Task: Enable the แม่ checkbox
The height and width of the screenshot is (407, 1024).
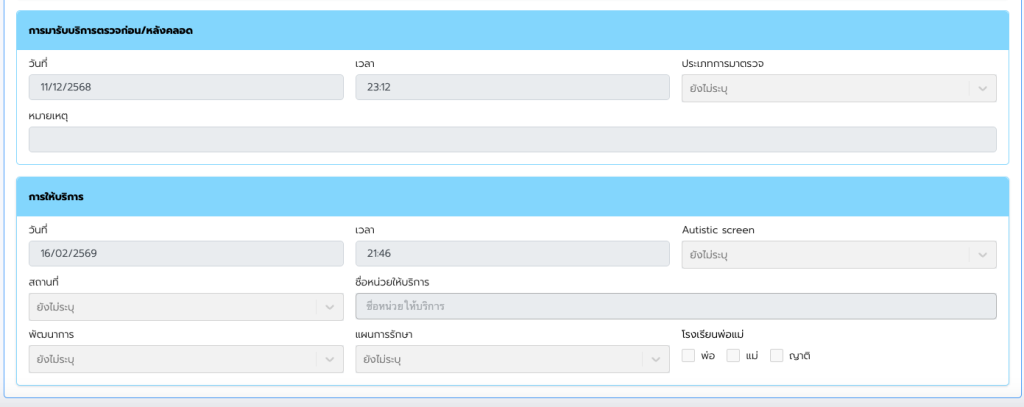Action: tap(733, 355)
